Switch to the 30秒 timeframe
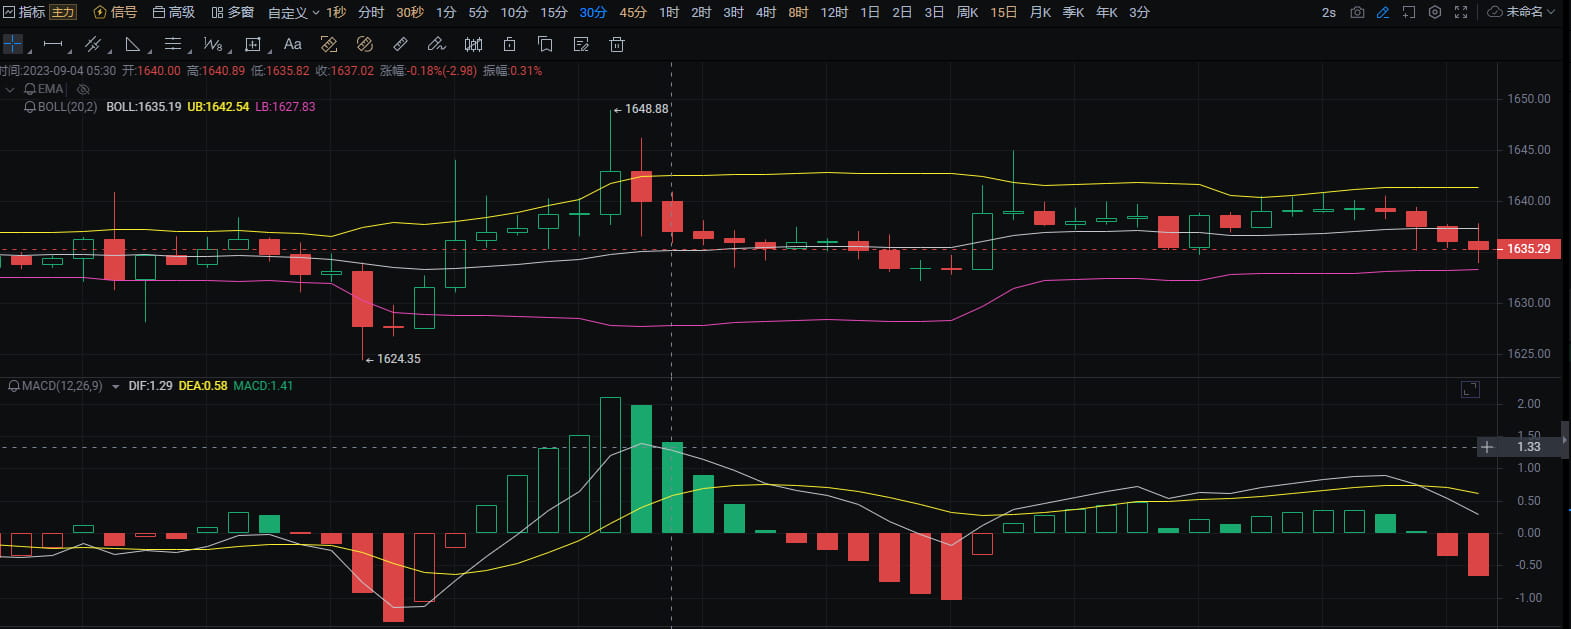 (410, 12)
